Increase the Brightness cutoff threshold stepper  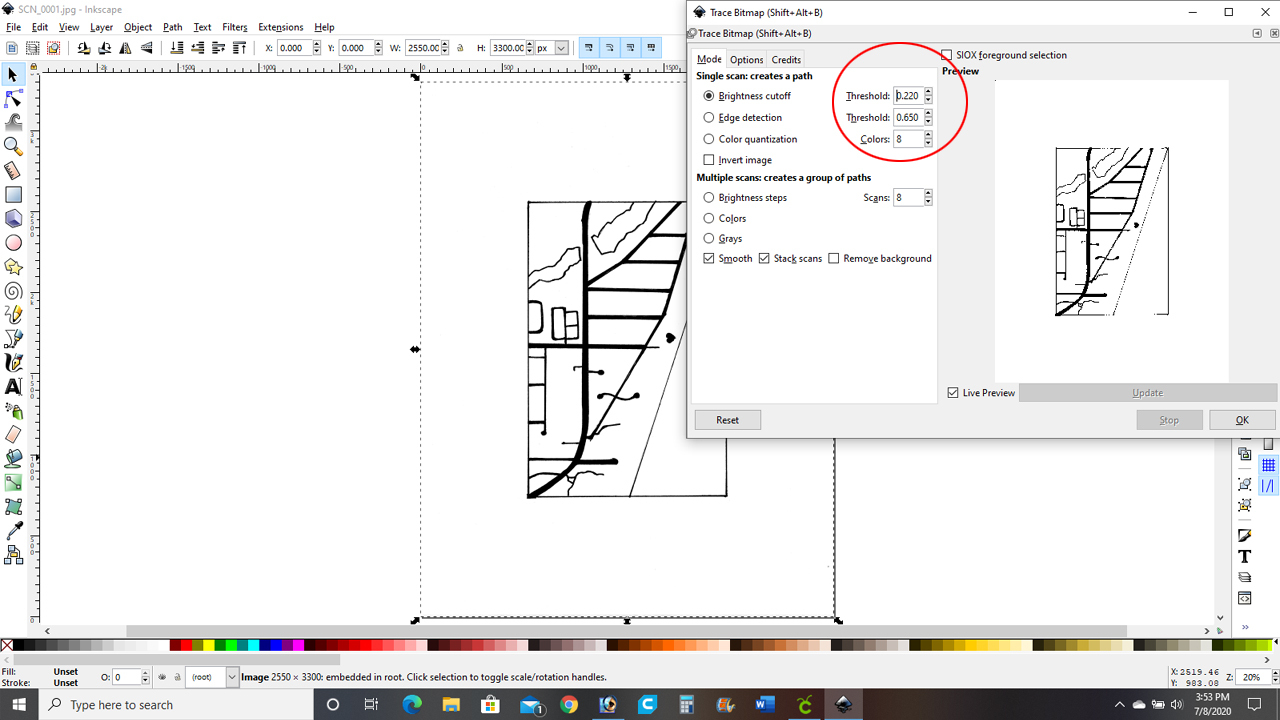pos(928,92)
